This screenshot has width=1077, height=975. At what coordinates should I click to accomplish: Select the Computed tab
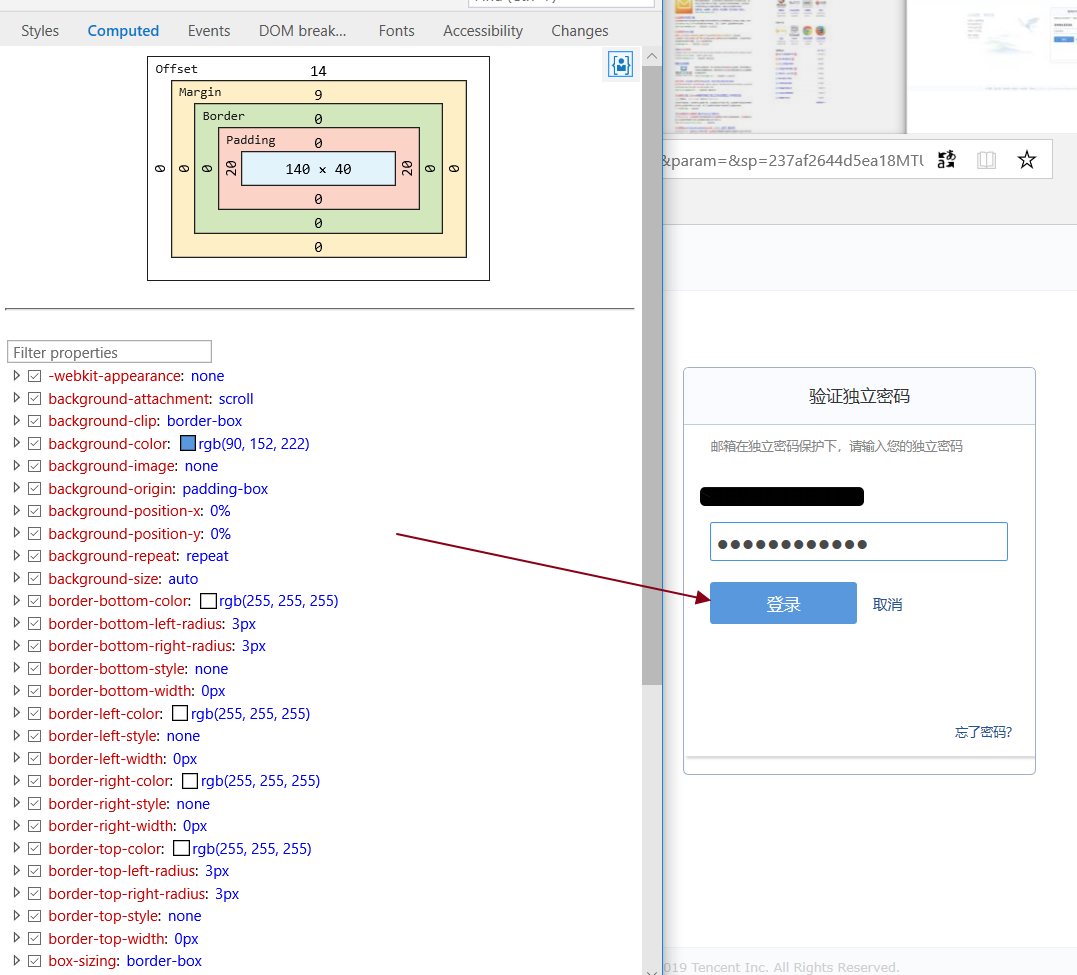point(123,31)
